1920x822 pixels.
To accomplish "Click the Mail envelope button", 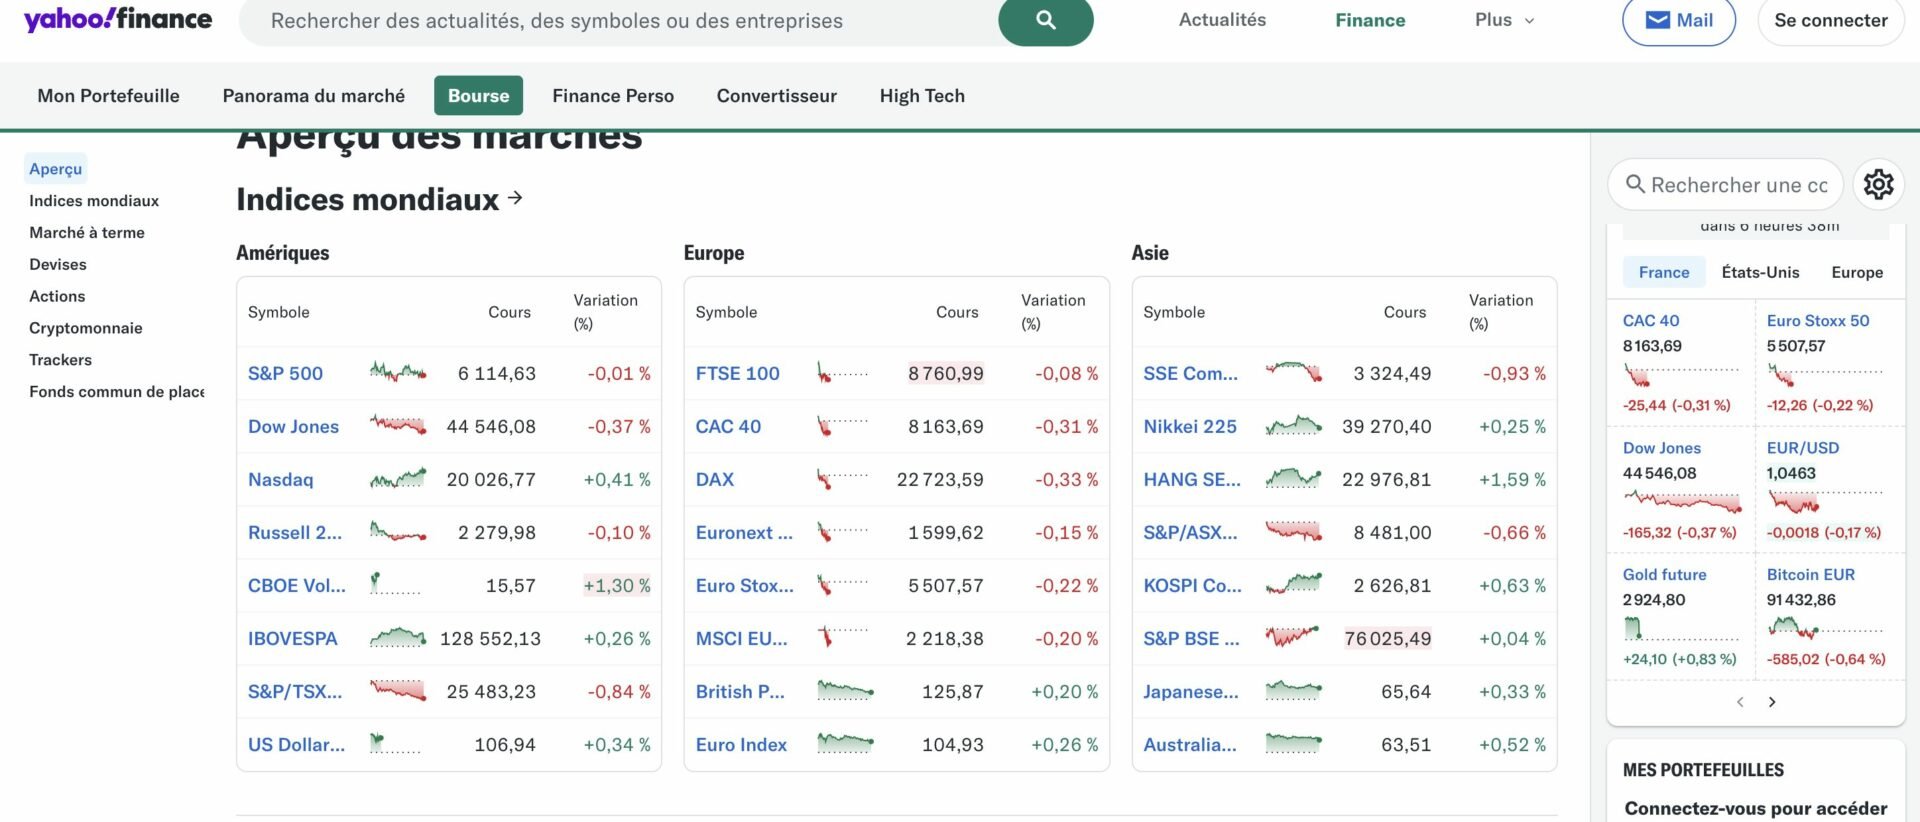I will pyautogui.click(x=1679, y=20).
